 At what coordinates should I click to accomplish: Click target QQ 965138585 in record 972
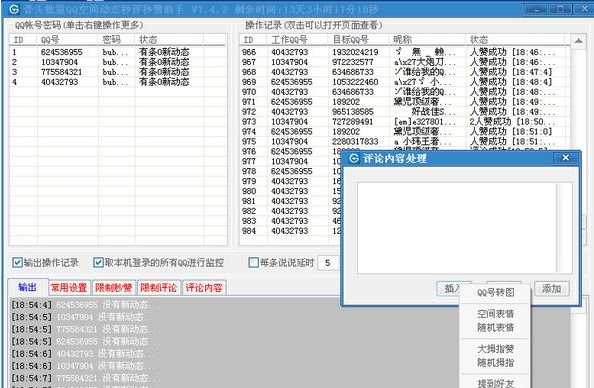point(353,112)
